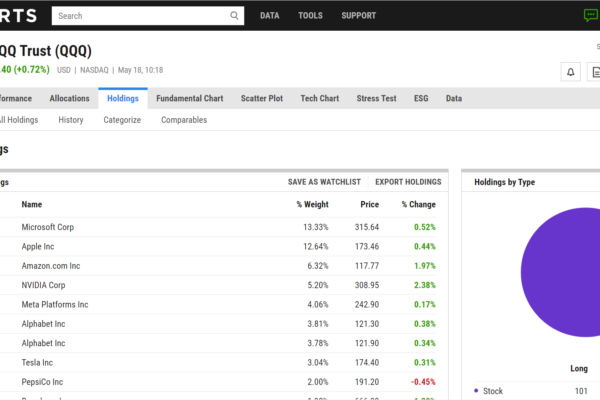Image resolution: width=600 pixels, height=400 pixels.
Task: Open the Apple Inc holding
Action: click(x=38, y=247)
